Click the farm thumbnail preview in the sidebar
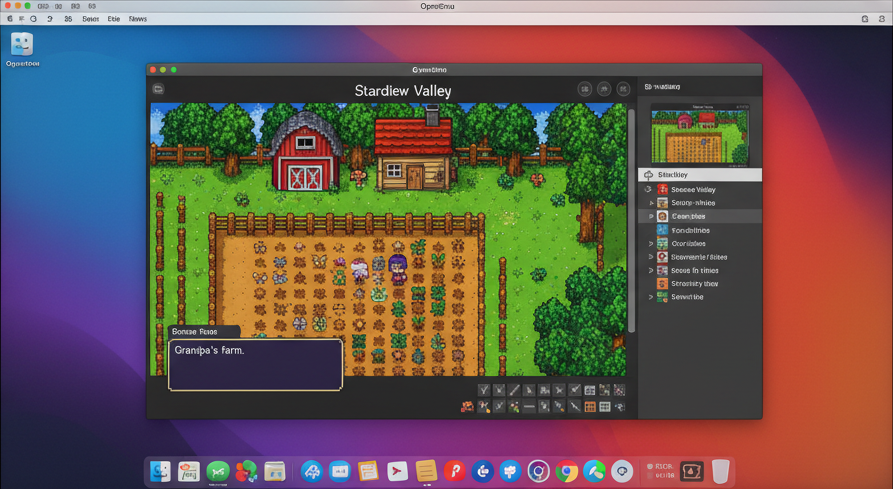Screen dimensions: 893x489 pos(699,135)
